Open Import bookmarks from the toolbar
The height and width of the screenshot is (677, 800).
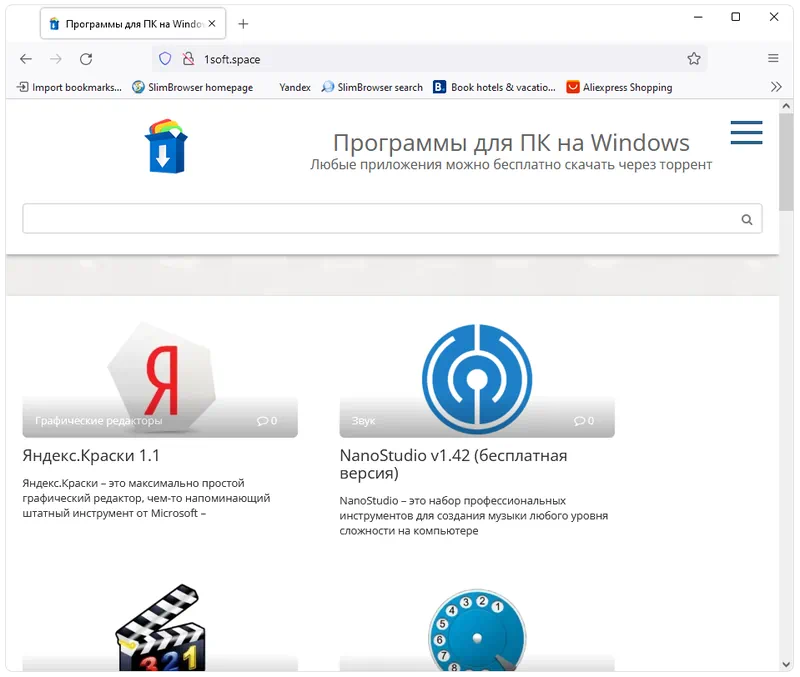pyautogui.click(x=69, y=87)
